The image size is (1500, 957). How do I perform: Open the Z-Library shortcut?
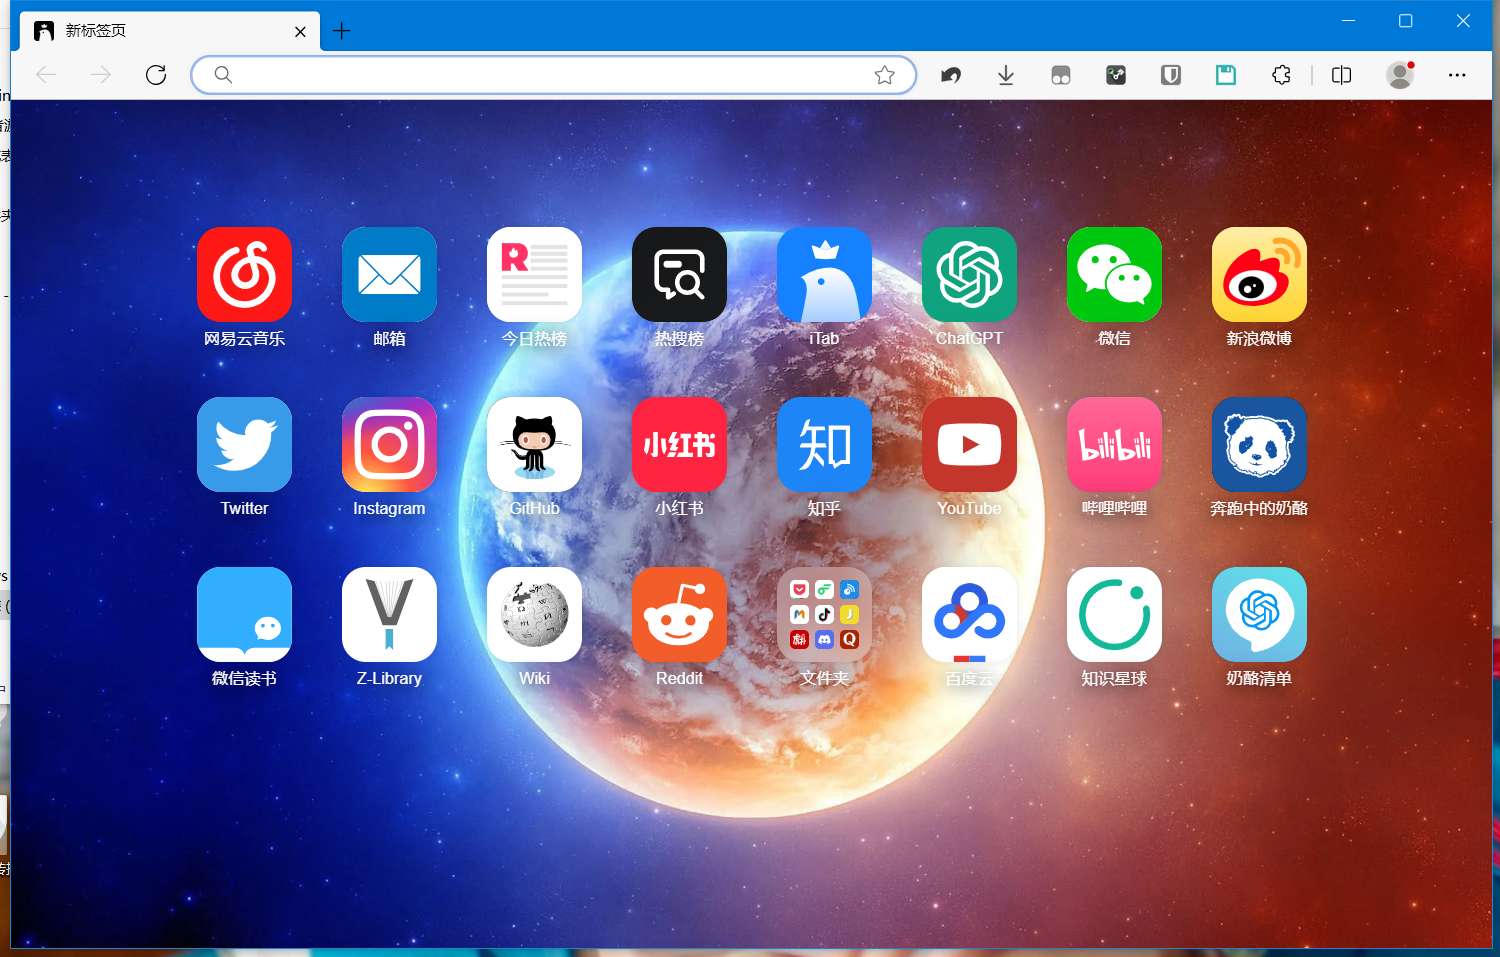click(389, 614)
